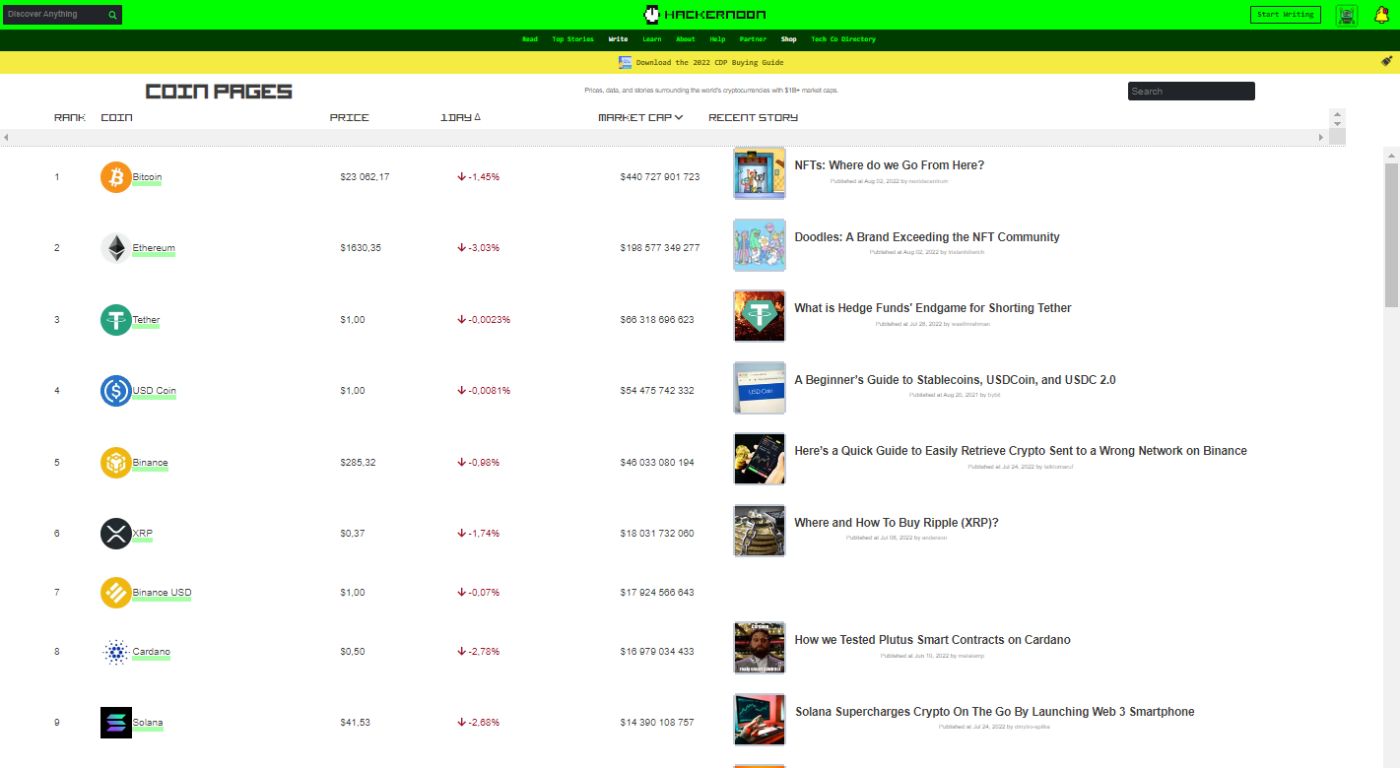The width and height of the screenshot is (1400, 768).
Task: Click the coin logo in the $285,32 Binance row
Action: click(x=116, y=463)
